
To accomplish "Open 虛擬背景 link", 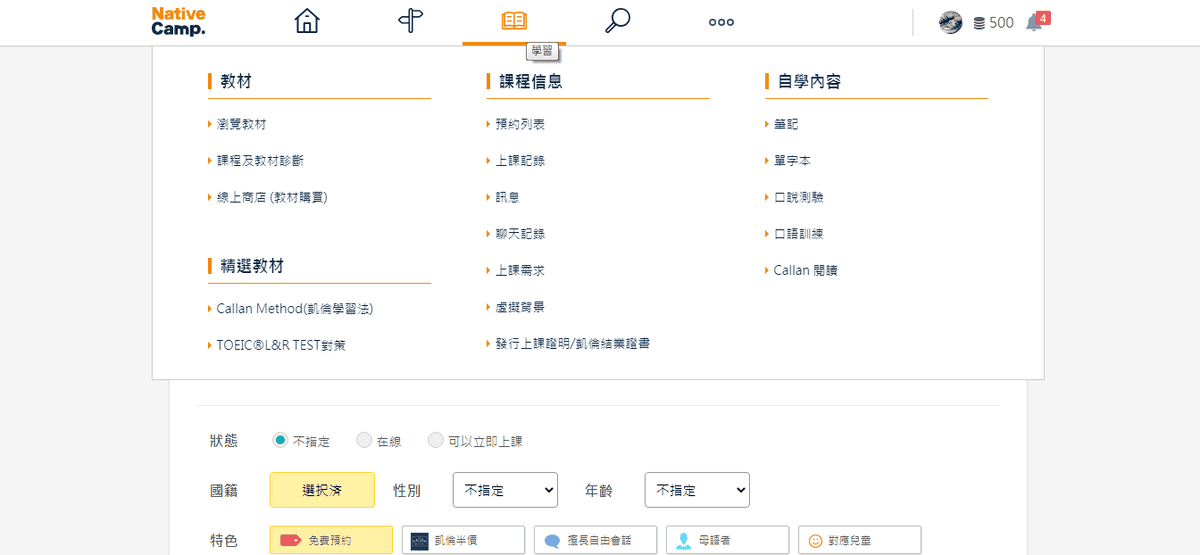I will click(520, 307).
